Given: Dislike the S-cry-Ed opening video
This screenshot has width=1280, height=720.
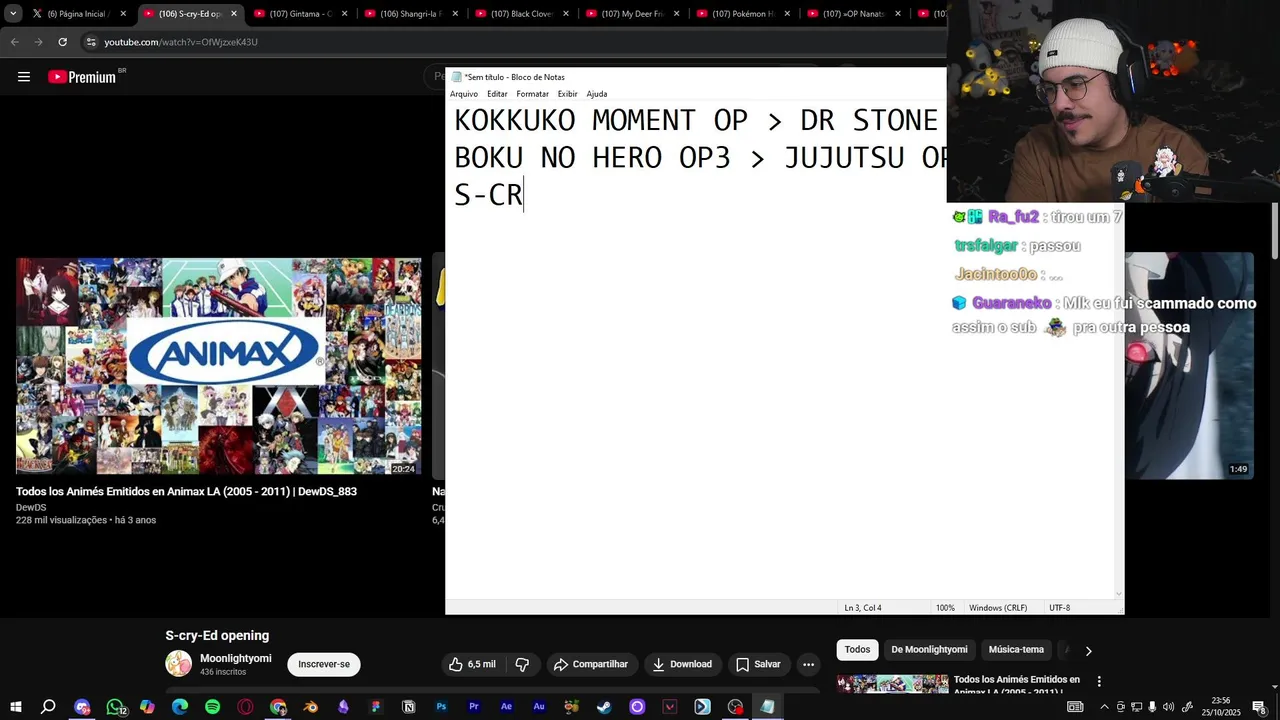Looking at the screenshot, I should tap(522, 664).
